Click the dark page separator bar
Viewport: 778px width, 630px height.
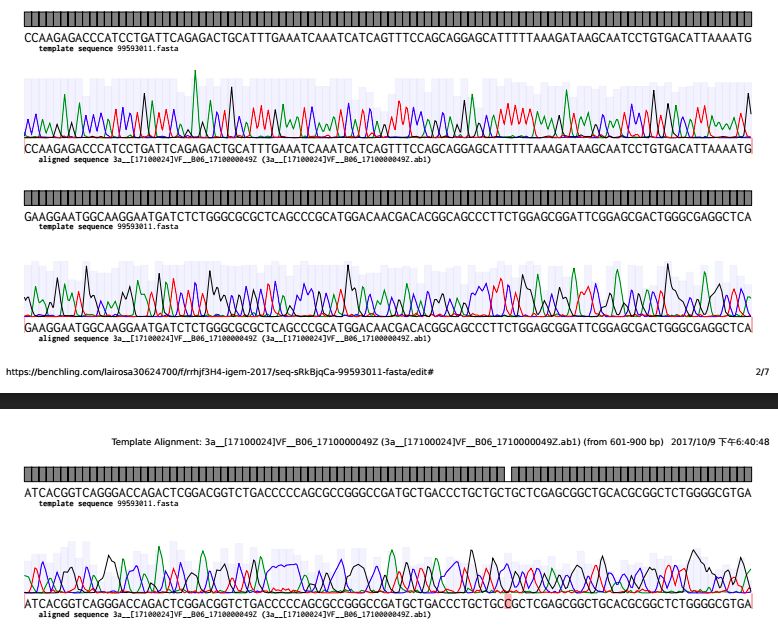click(388, 400)
